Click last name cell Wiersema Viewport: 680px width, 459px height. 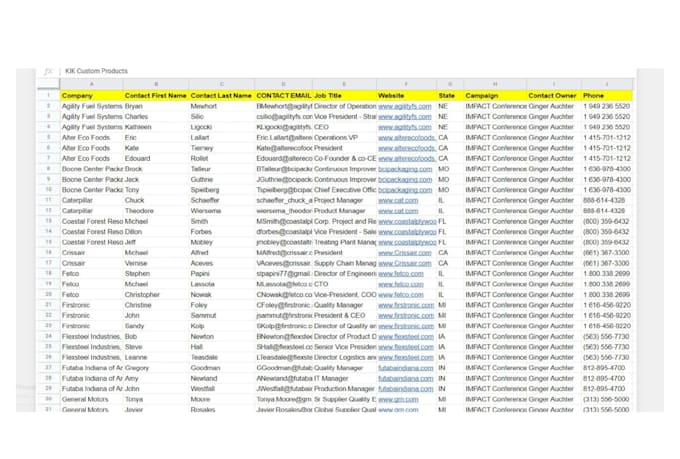[x=222, y=210]
